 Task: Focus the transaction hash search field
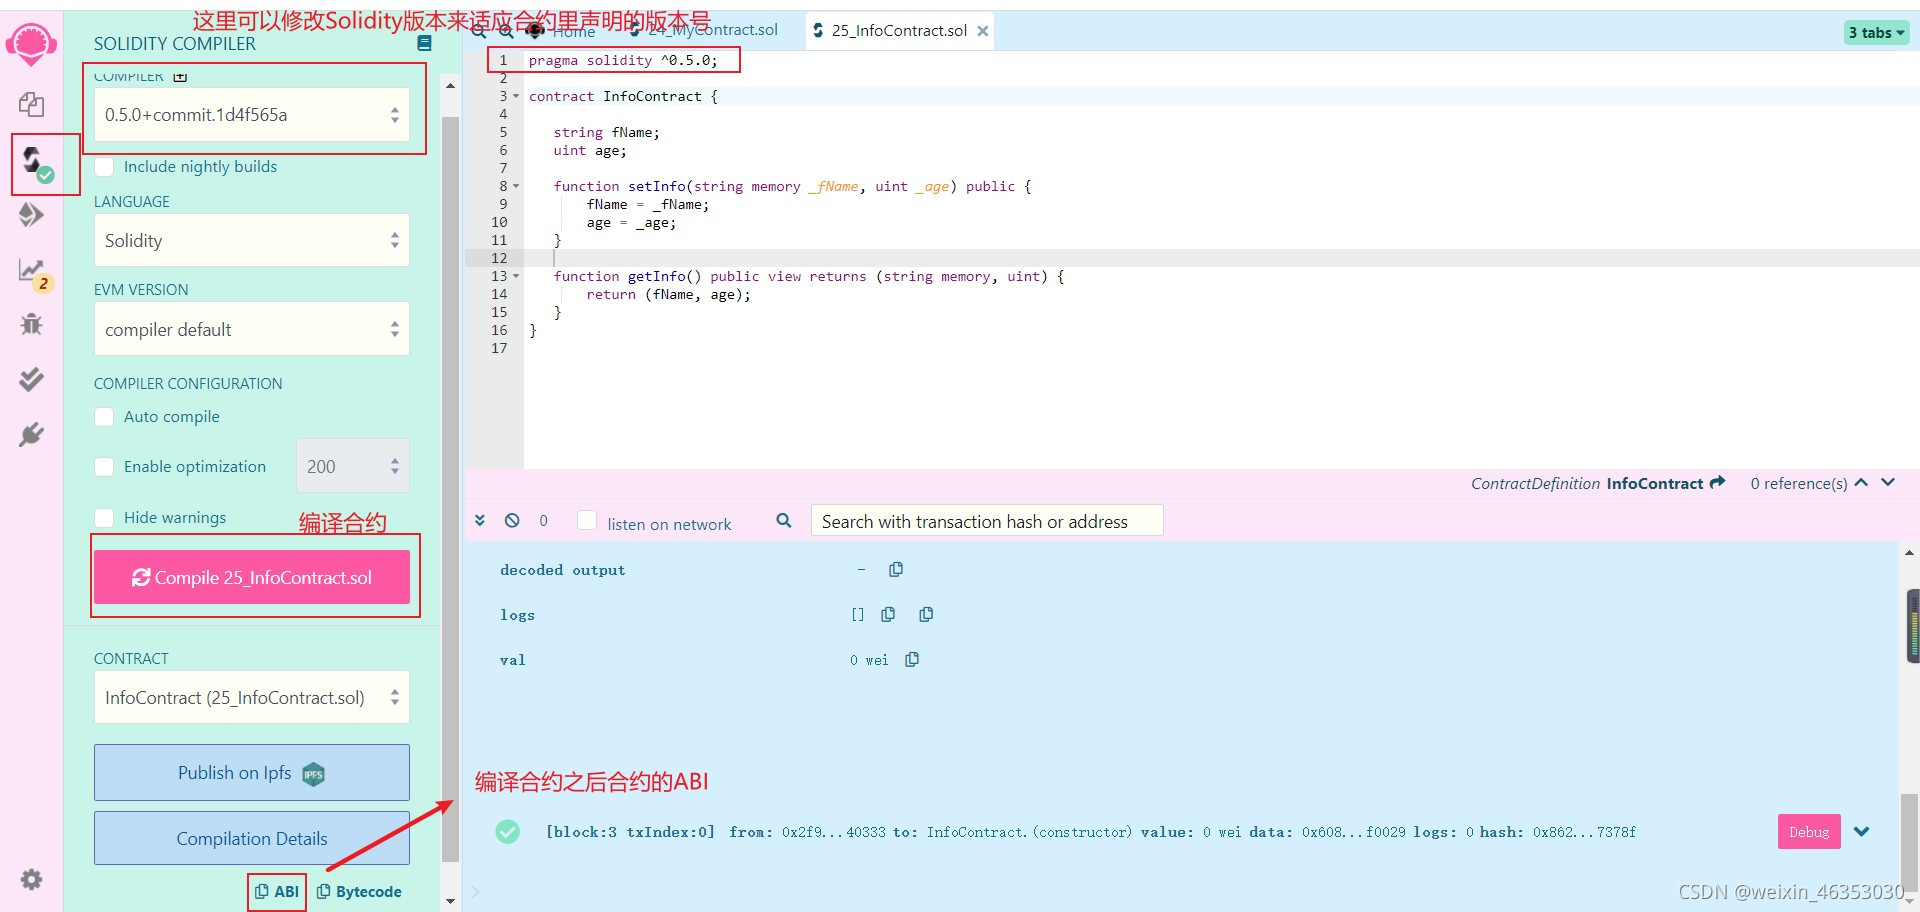987,521
